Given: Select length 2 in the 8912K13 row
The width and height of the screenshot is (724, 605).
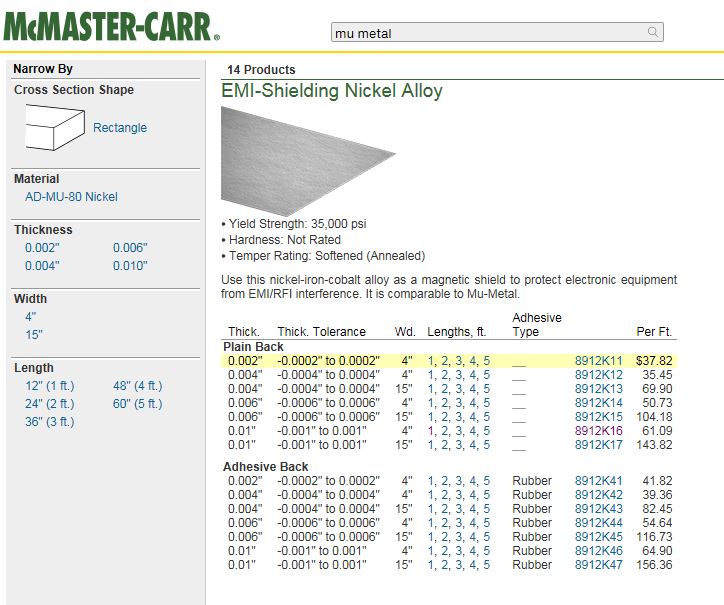Looking at the screenshot, I should 444,389.
